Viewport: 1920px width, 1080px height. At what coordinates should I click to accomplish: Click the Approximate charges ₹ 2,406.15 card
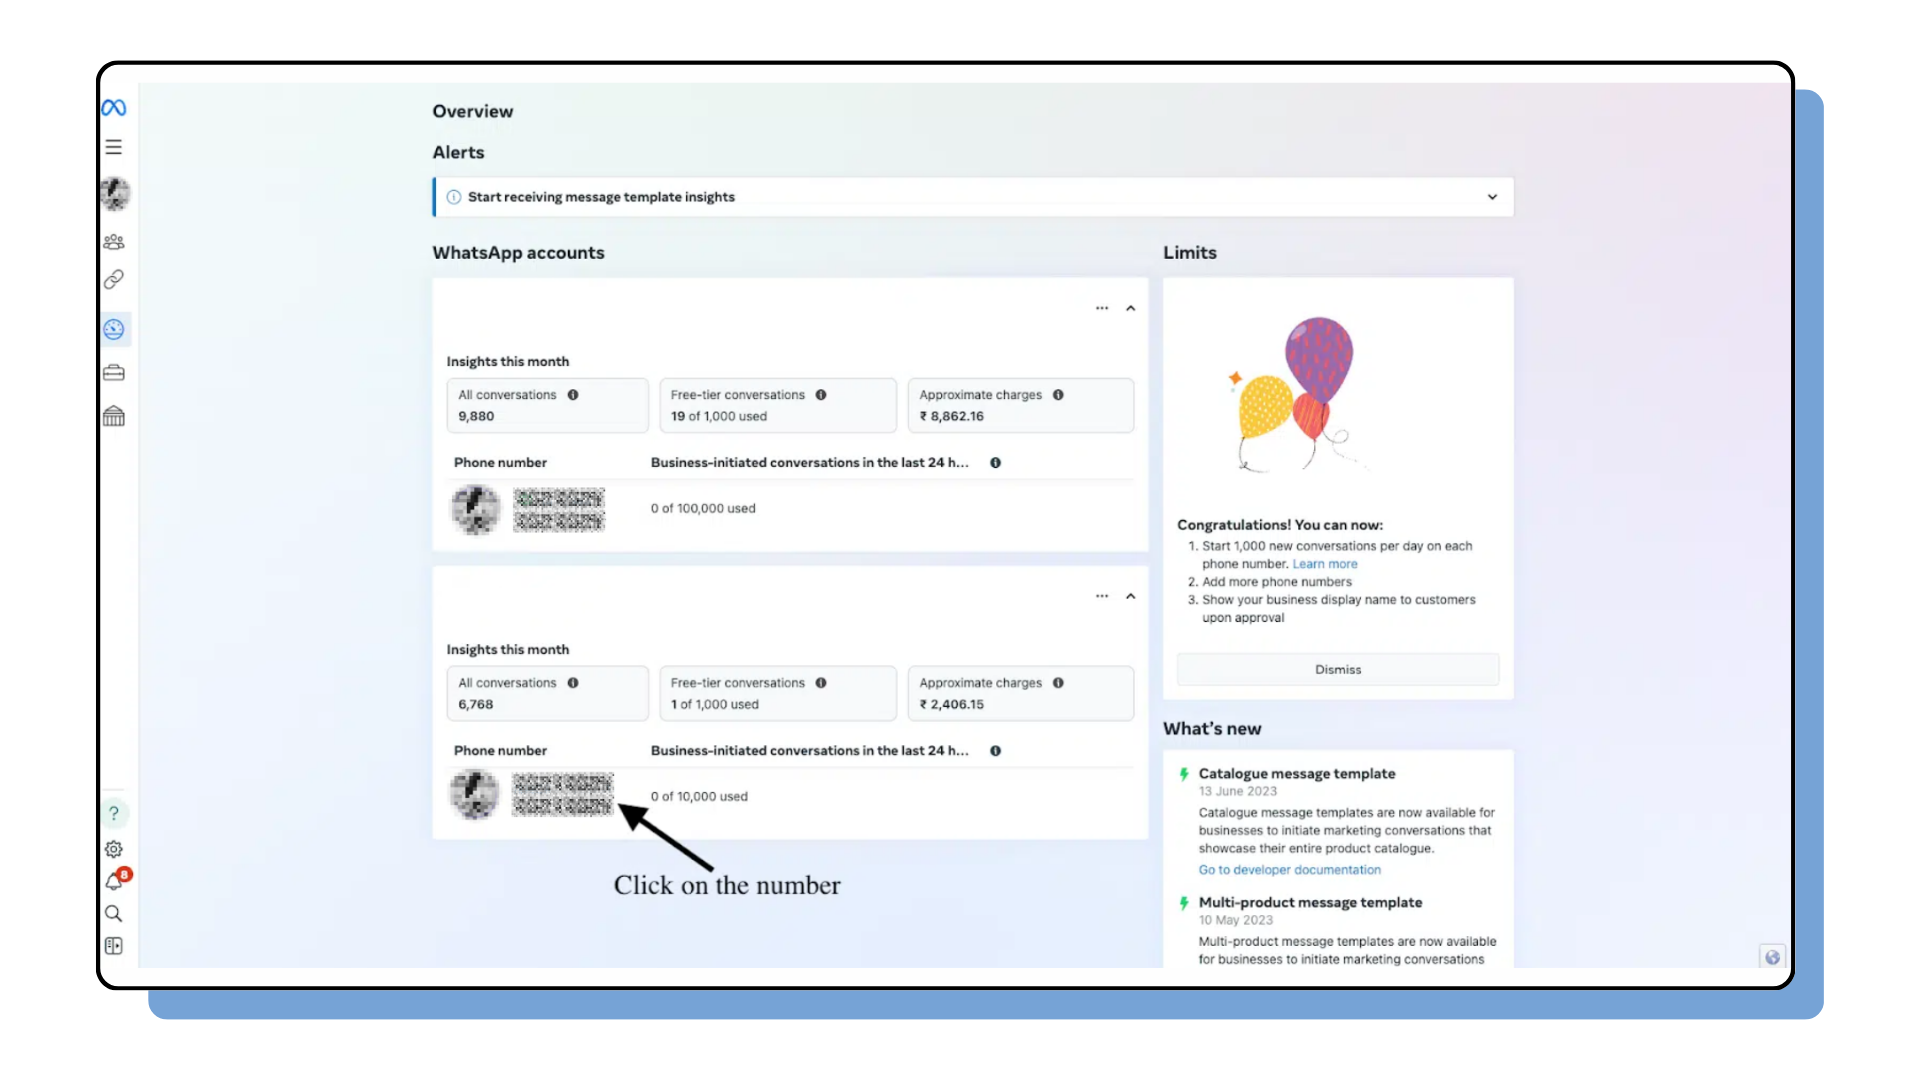(1021, 693)
